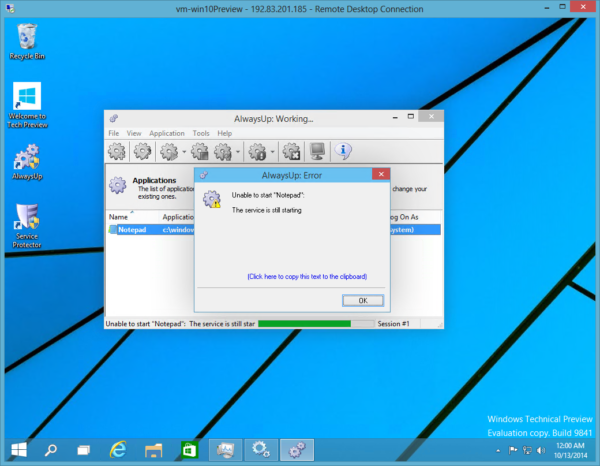Open the File menu in AlwaysUp
This screenshot has width=600, height=466.
tap(113, 133)
